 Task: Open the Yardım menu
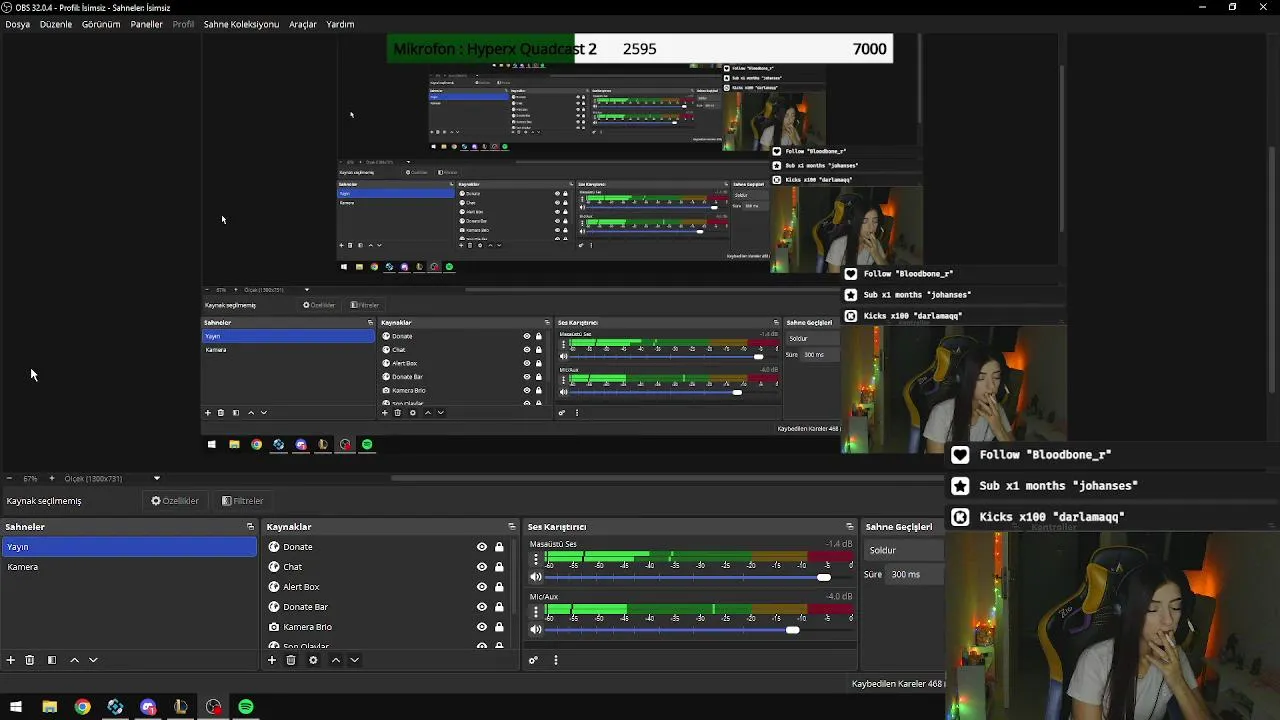pyautogui.click(x=340, y=24)
